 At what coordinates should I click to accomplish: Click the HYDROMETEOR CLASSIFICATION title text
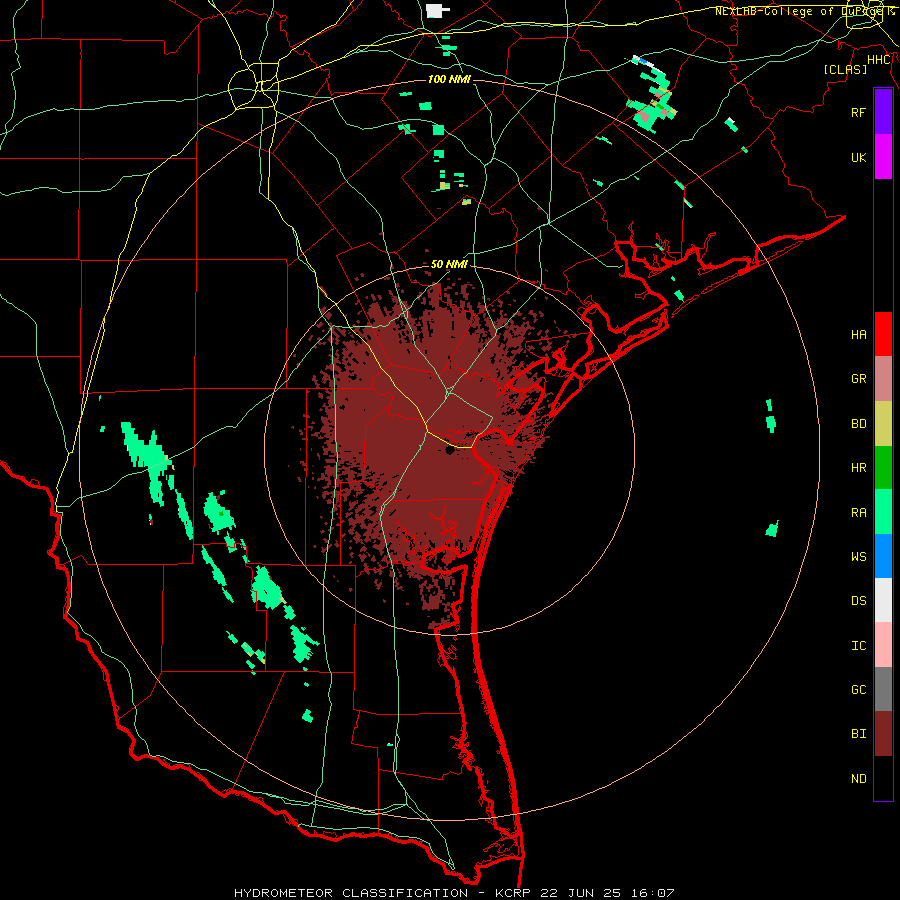click(x=351, y=893)
